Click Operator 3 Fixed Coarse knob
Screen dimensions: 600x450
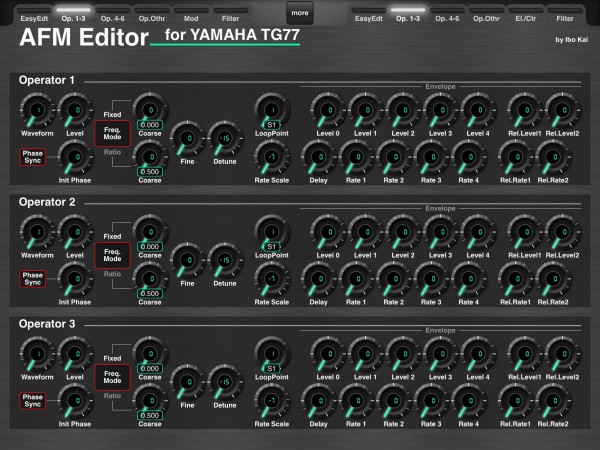(150, 354)
